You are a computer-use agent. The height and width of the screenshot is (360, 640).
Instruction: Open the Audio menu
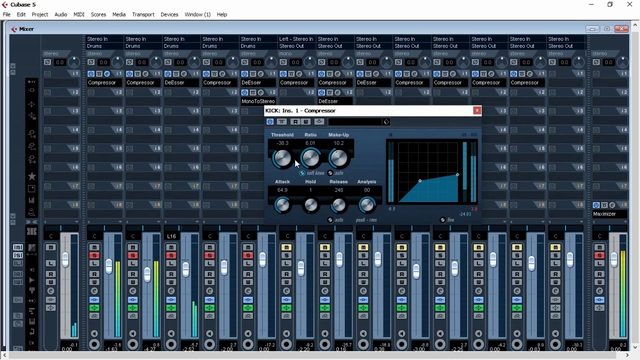pos(61,14)
